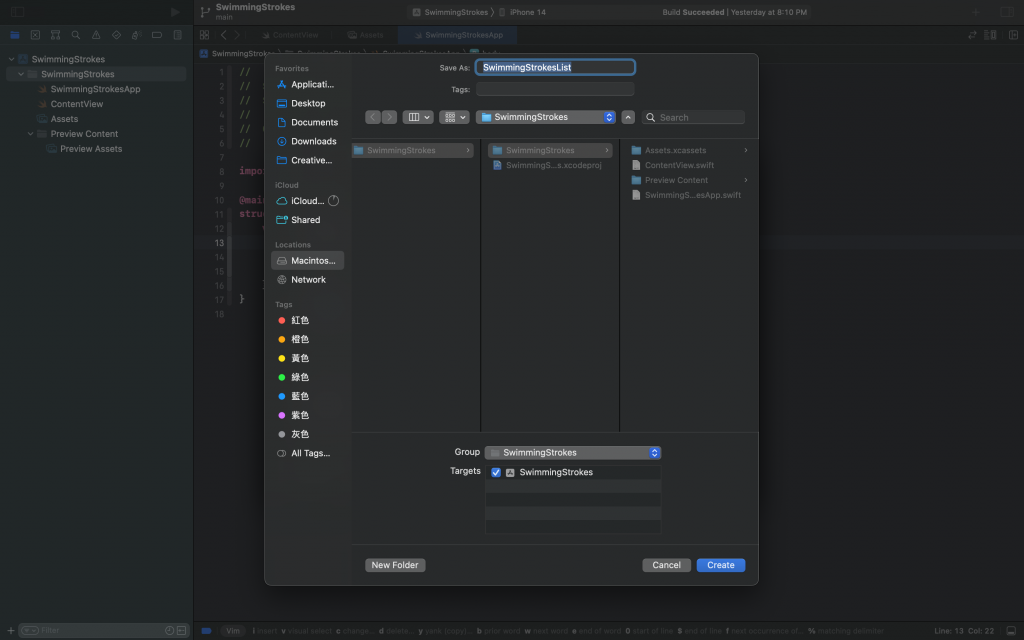This screenshot has width=1024, height=640.
Task: Select Applications in Favorites sidebar
Action: (x=307, y=84)
